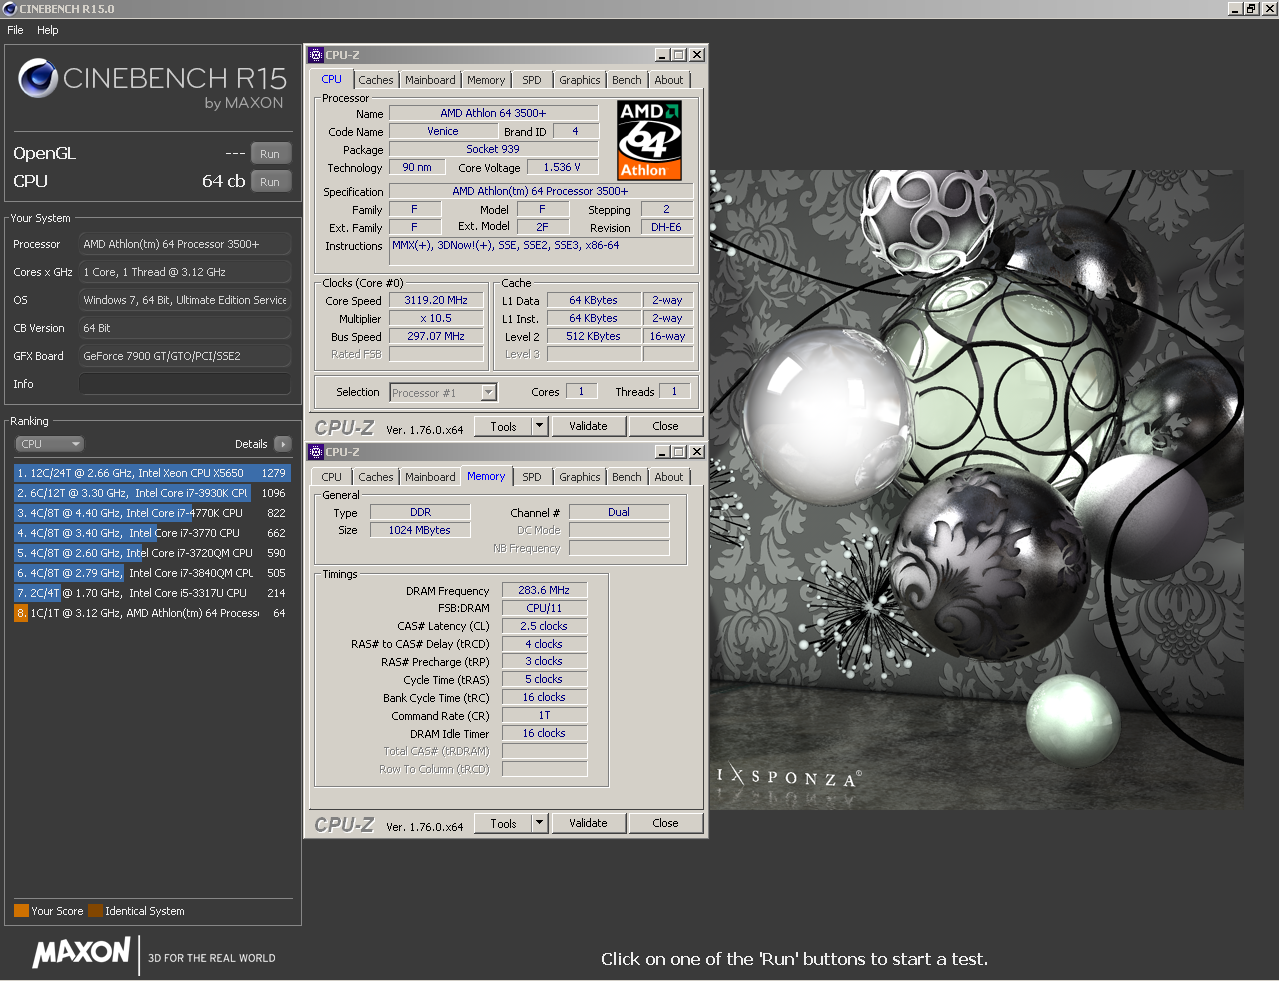Click the Code Name value Venice
Image resolution: width=1279 pixels, height=981 pixels.
coord(443,131)
